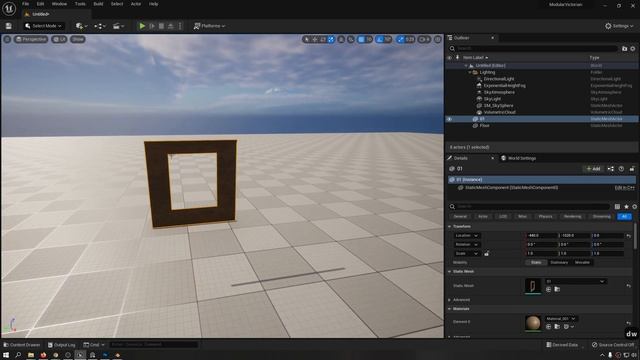This screenshot has width=640, height=360.
Task: Collapse the Lighting folder in Outliner
Action: click(x=469, y=72)
